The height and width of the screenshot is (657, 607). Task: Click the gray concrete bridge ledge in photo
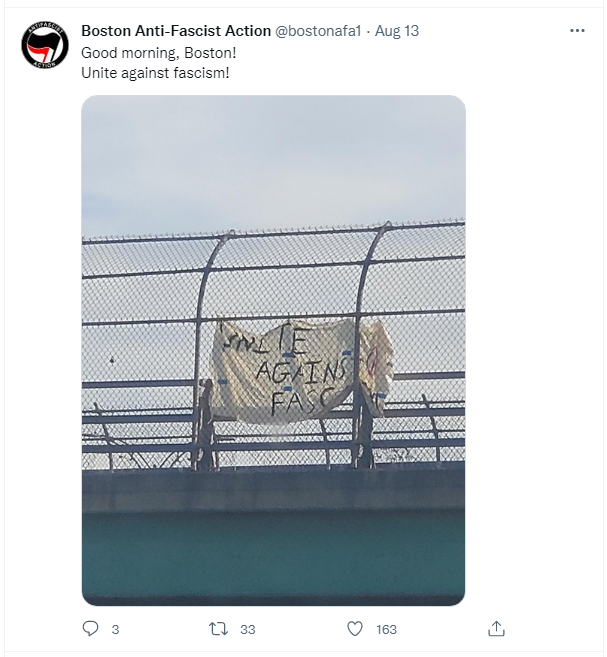pyautogui.click(x=273, y=489)
